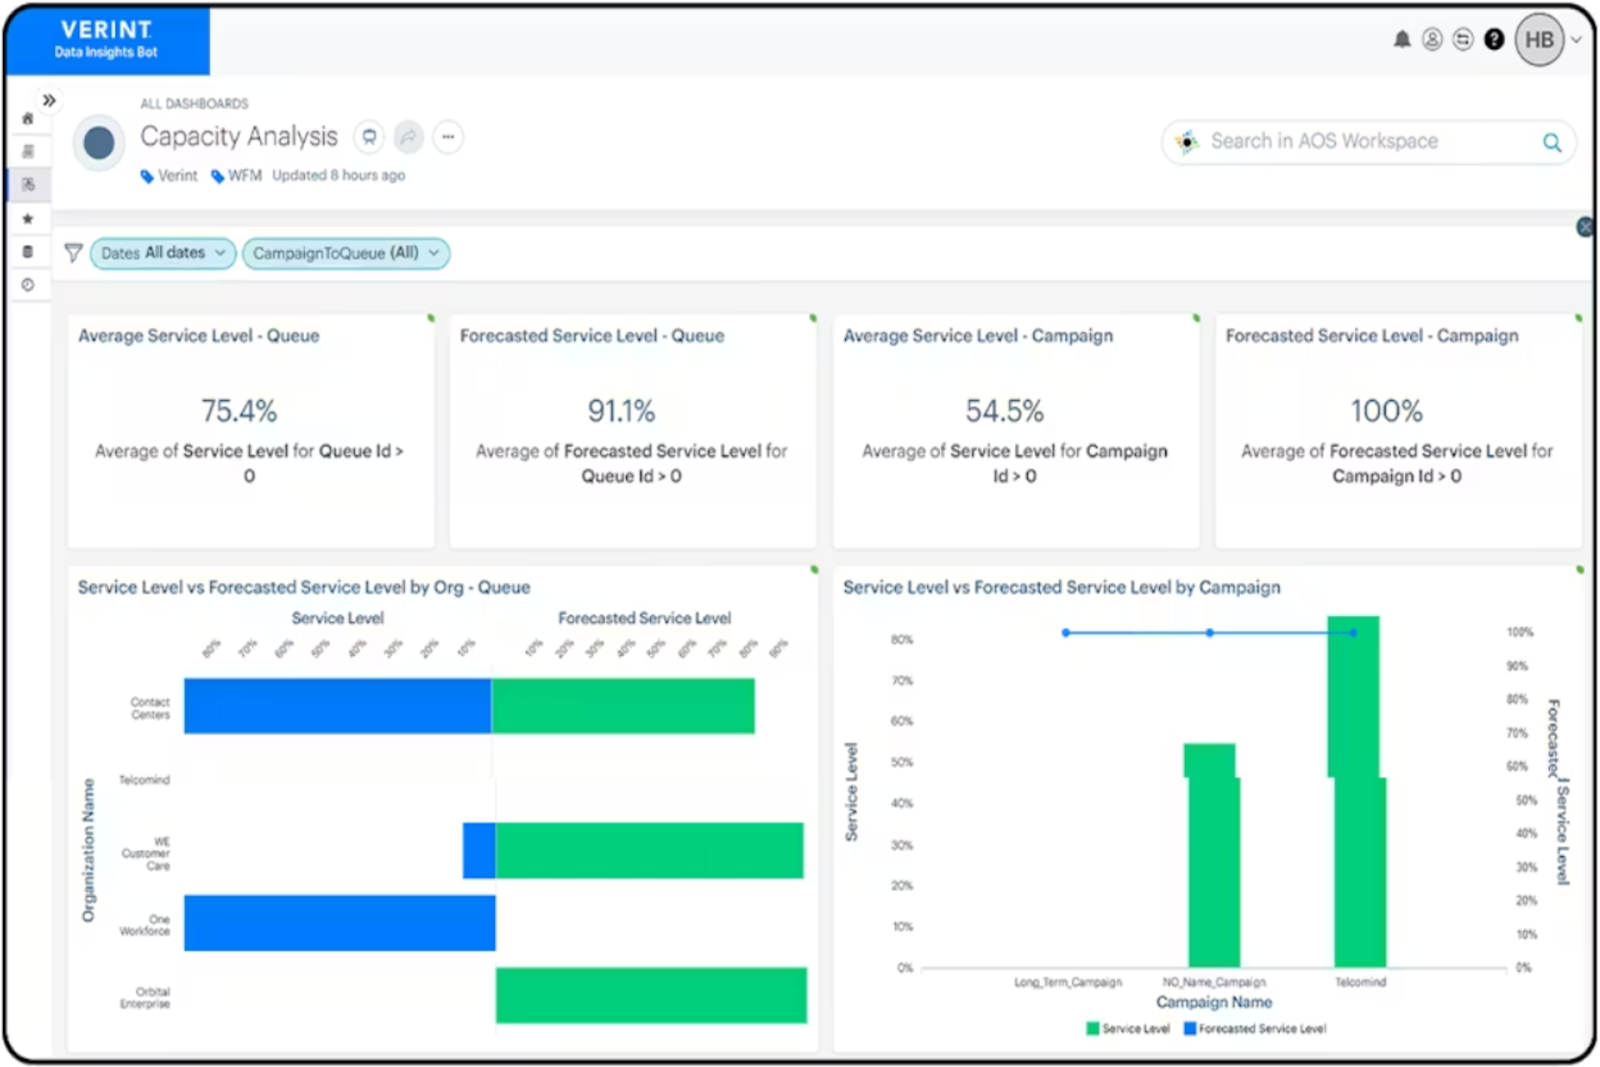
Task: Expand the account menu chevron beside HB
Action: click(1576, 40)
